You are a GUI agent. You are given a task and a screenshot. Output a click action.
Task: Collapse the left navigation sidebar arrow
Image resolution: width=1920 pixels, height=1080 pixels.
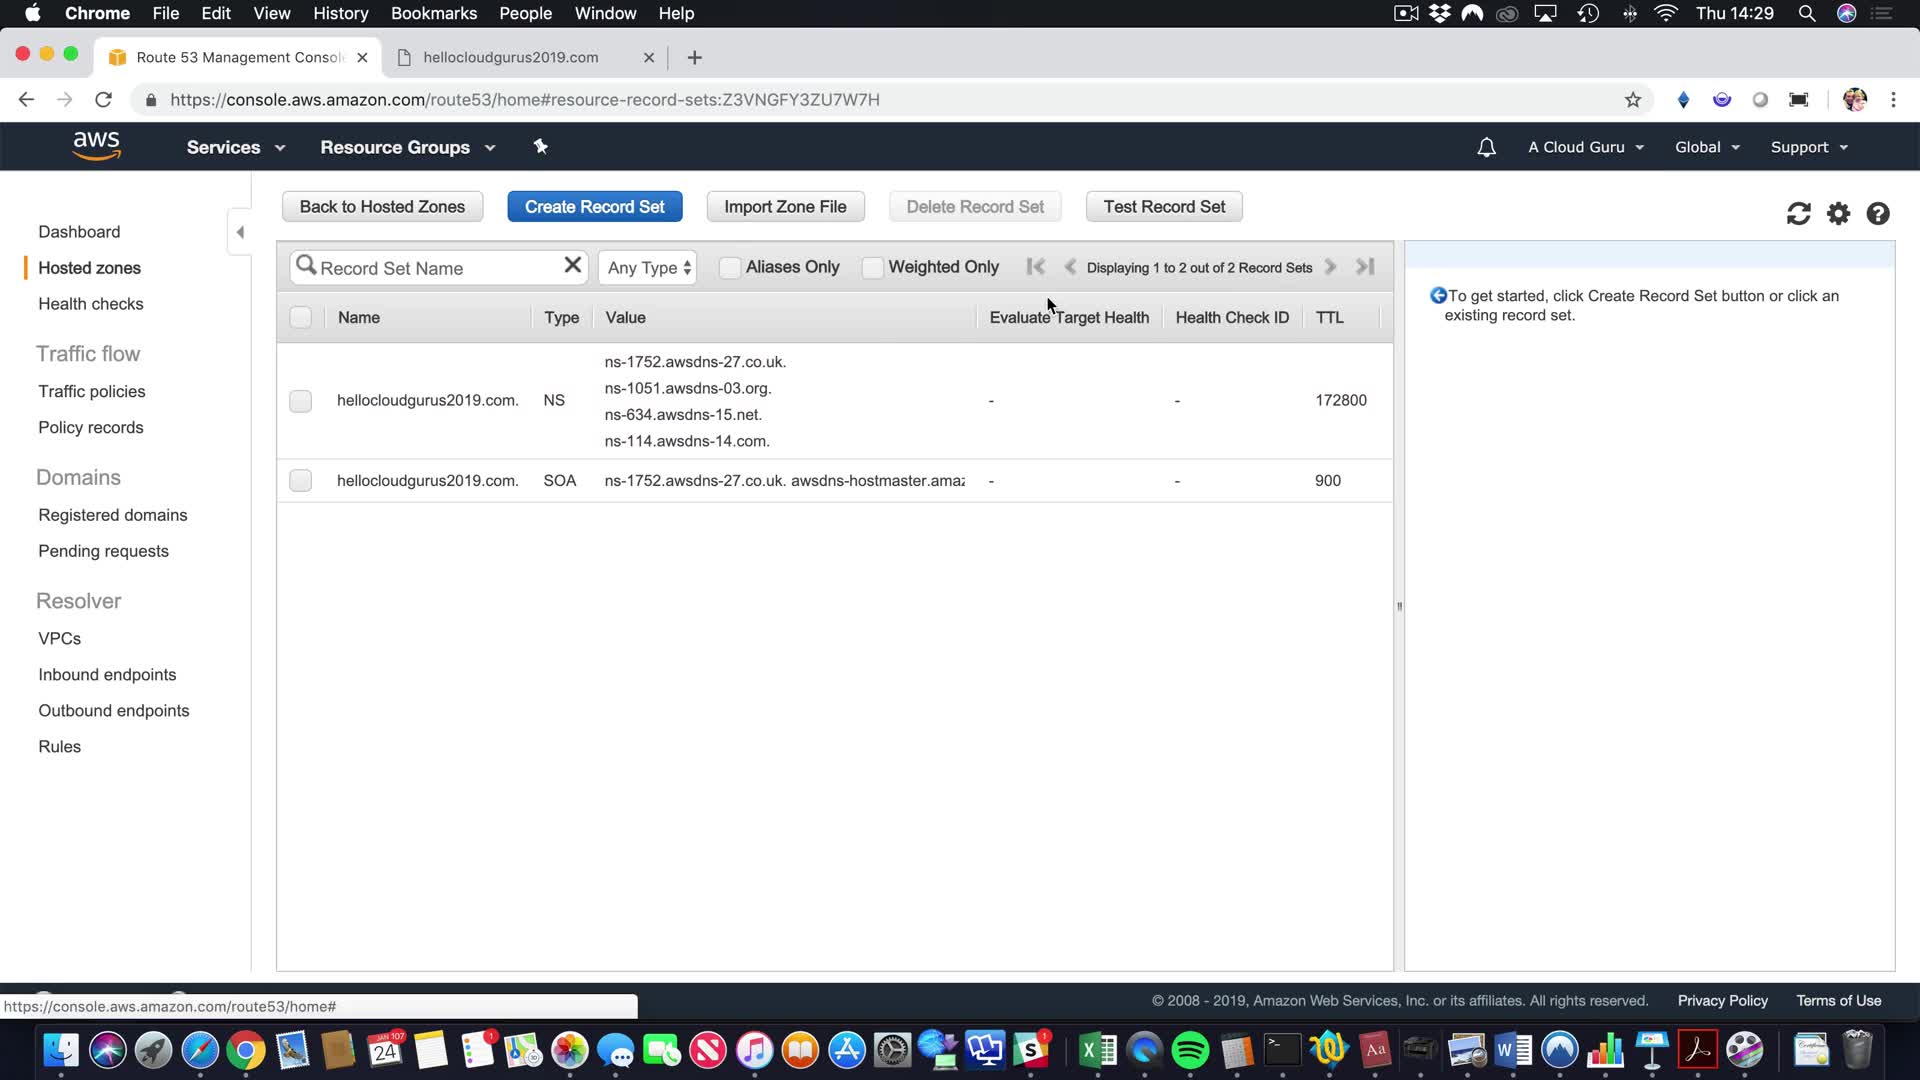coord(240,232)
